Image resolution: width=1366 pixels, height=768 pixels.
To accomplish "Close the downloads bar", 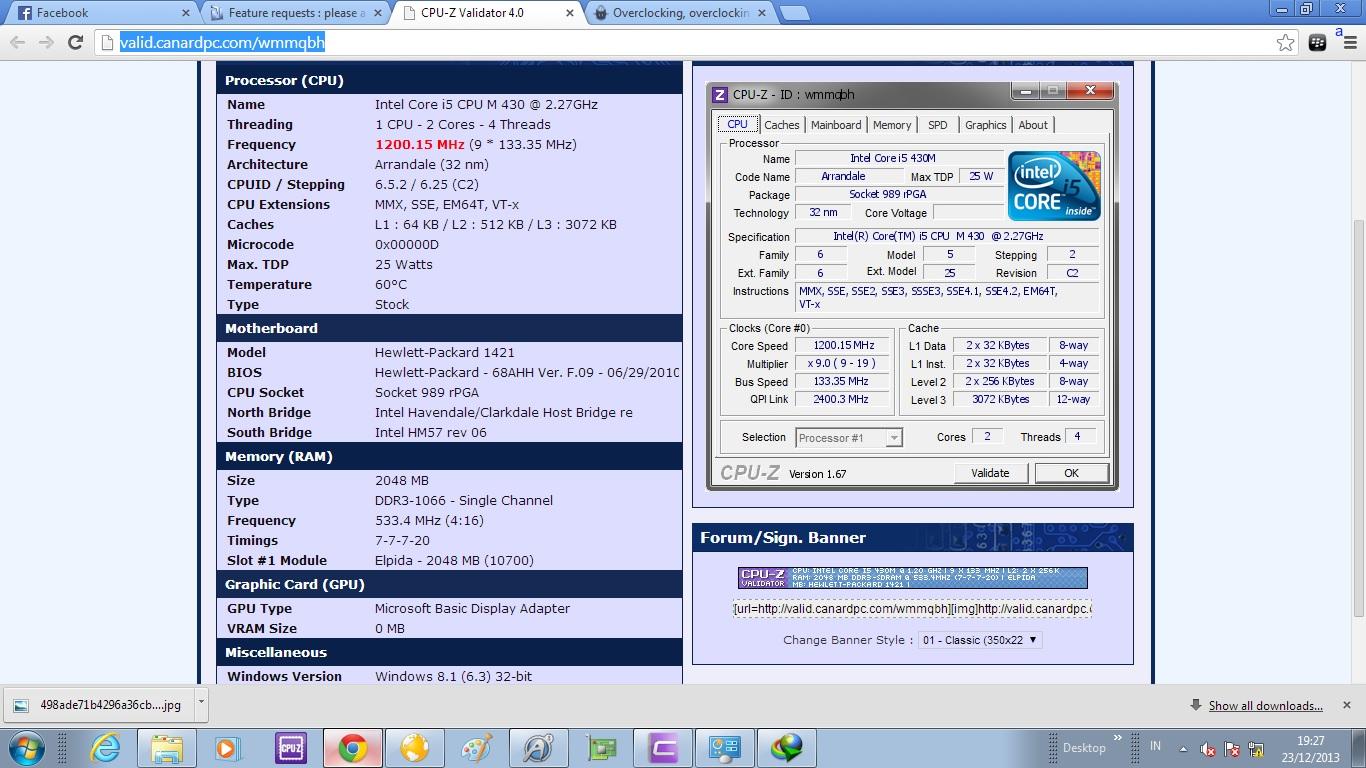I will coord(1346,705).
